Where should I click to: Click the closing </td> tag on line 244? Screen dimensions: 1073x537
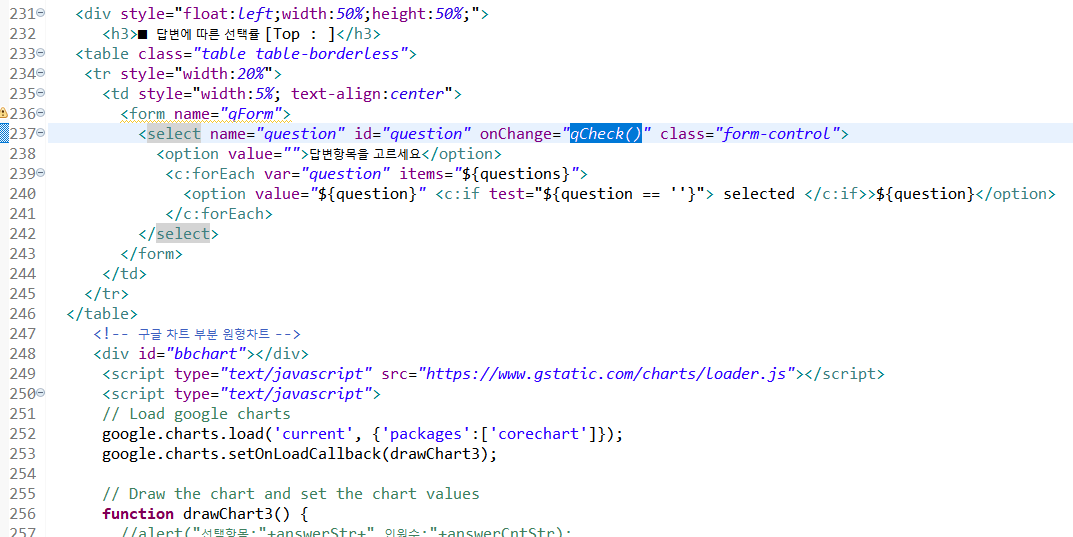[x=125, y=274]
